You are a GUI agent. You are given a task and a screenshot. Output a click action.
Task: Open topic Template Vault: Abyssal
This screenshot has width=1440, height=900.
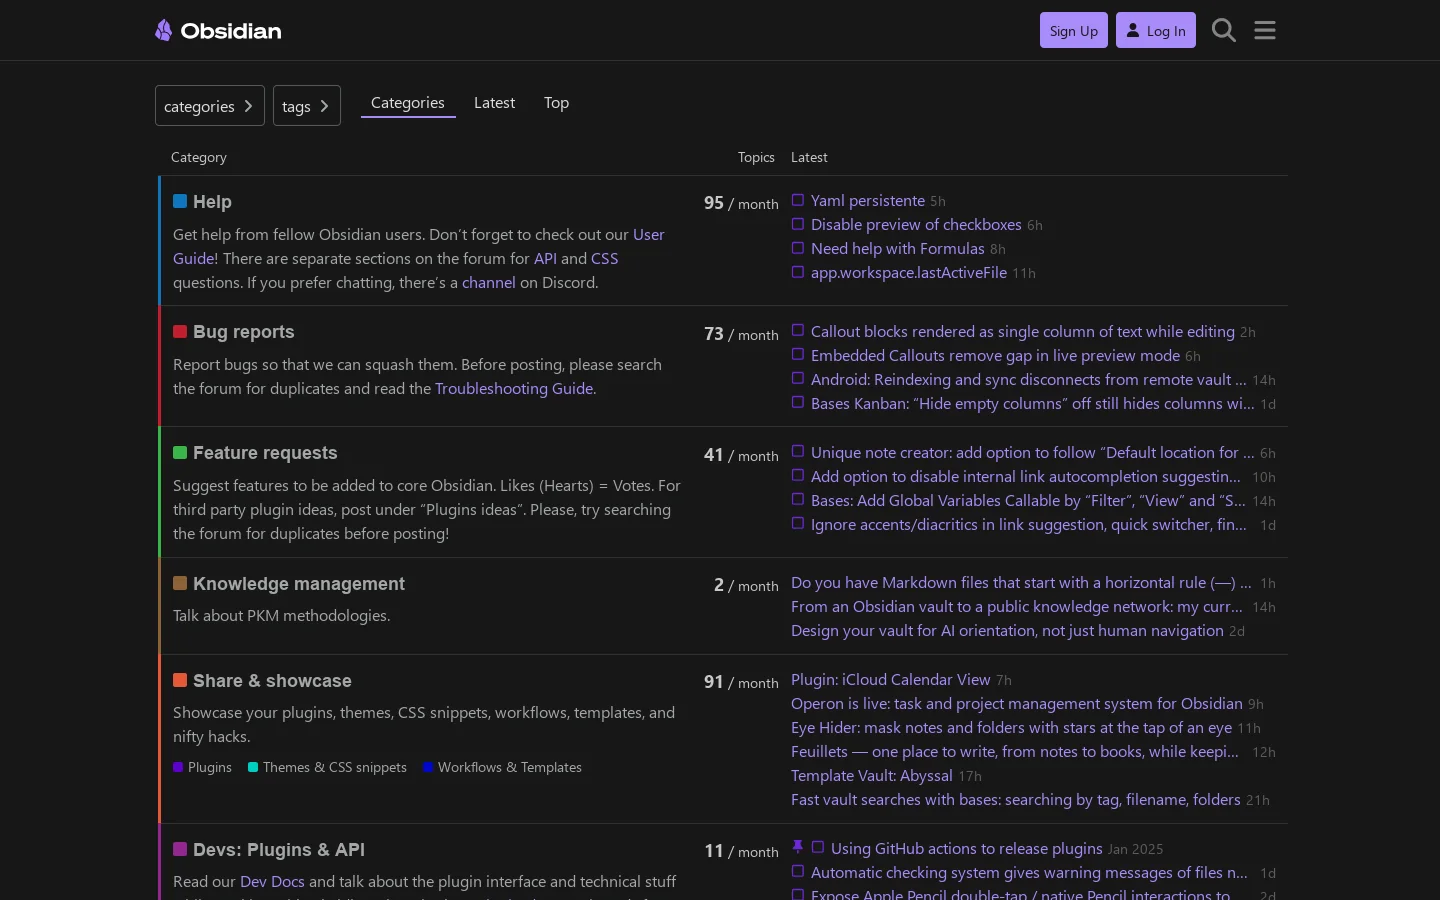[x=872, y=775]
